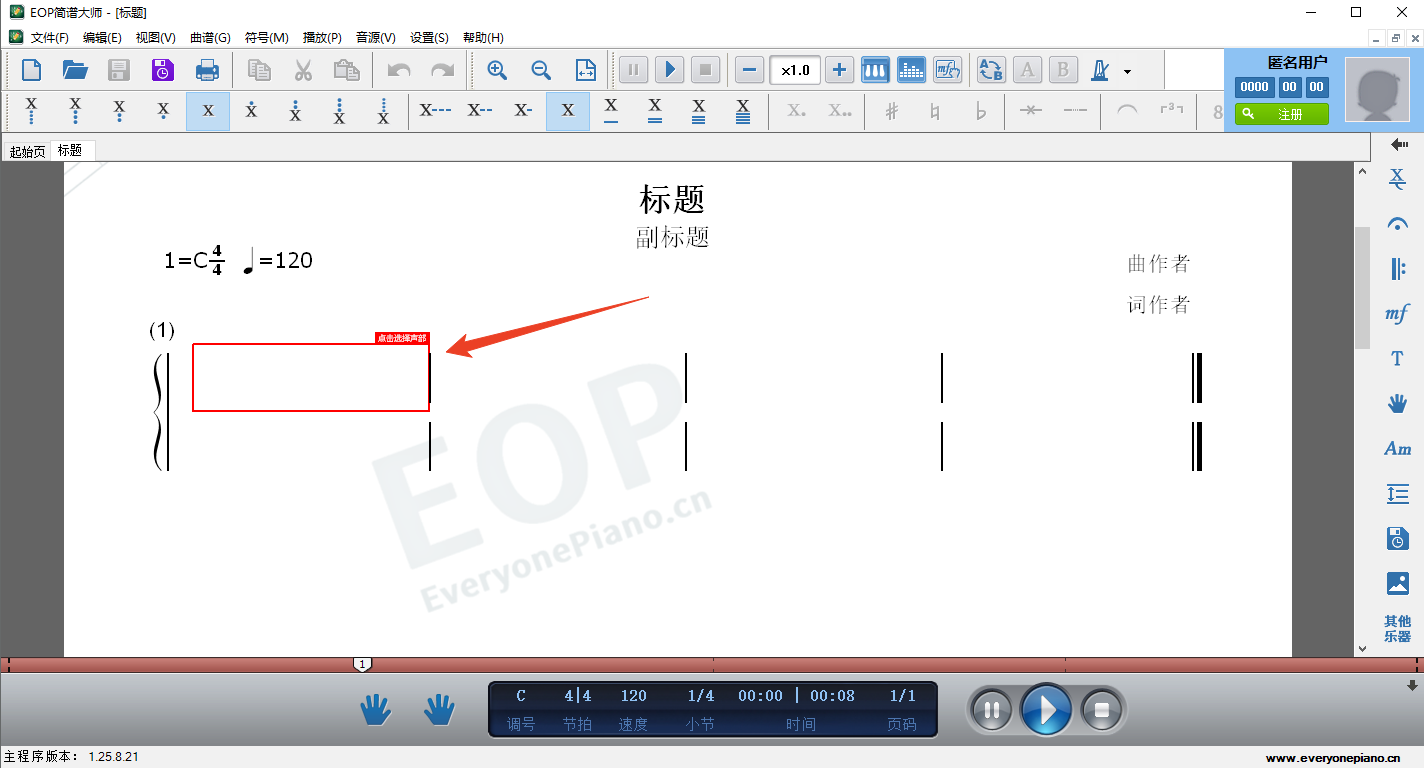
Task: Toggle the mf dynamics playback button
Action: pos(947,70)
